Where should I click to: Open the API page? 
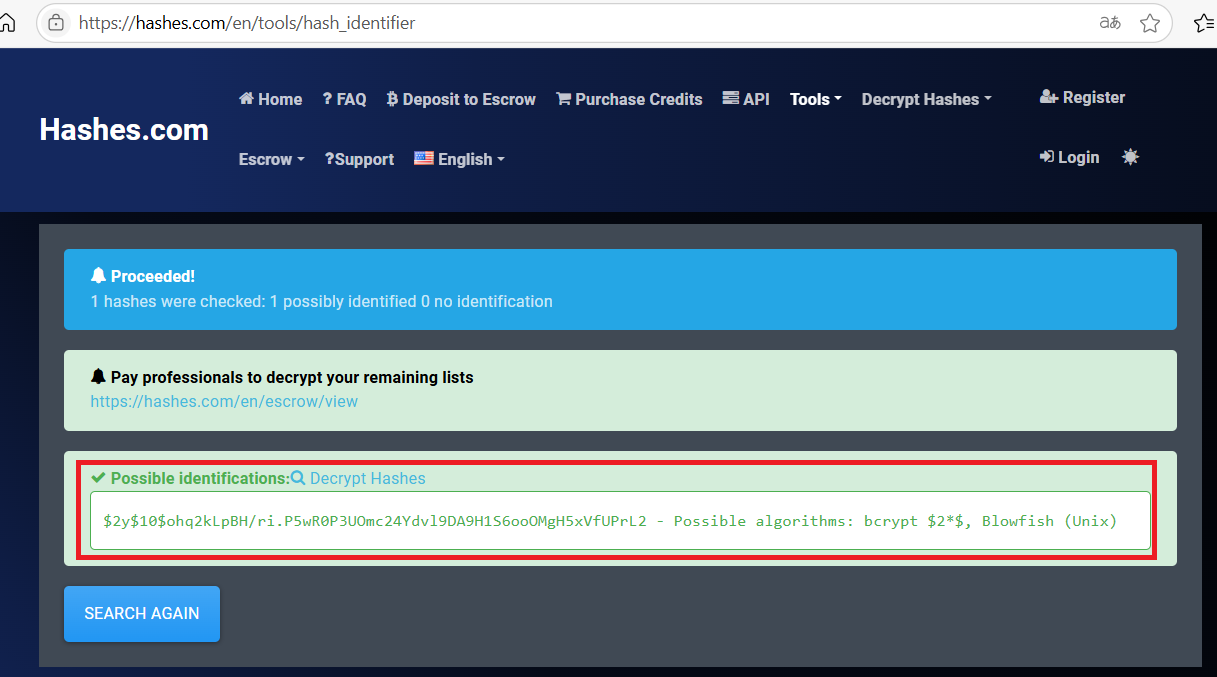746,99
